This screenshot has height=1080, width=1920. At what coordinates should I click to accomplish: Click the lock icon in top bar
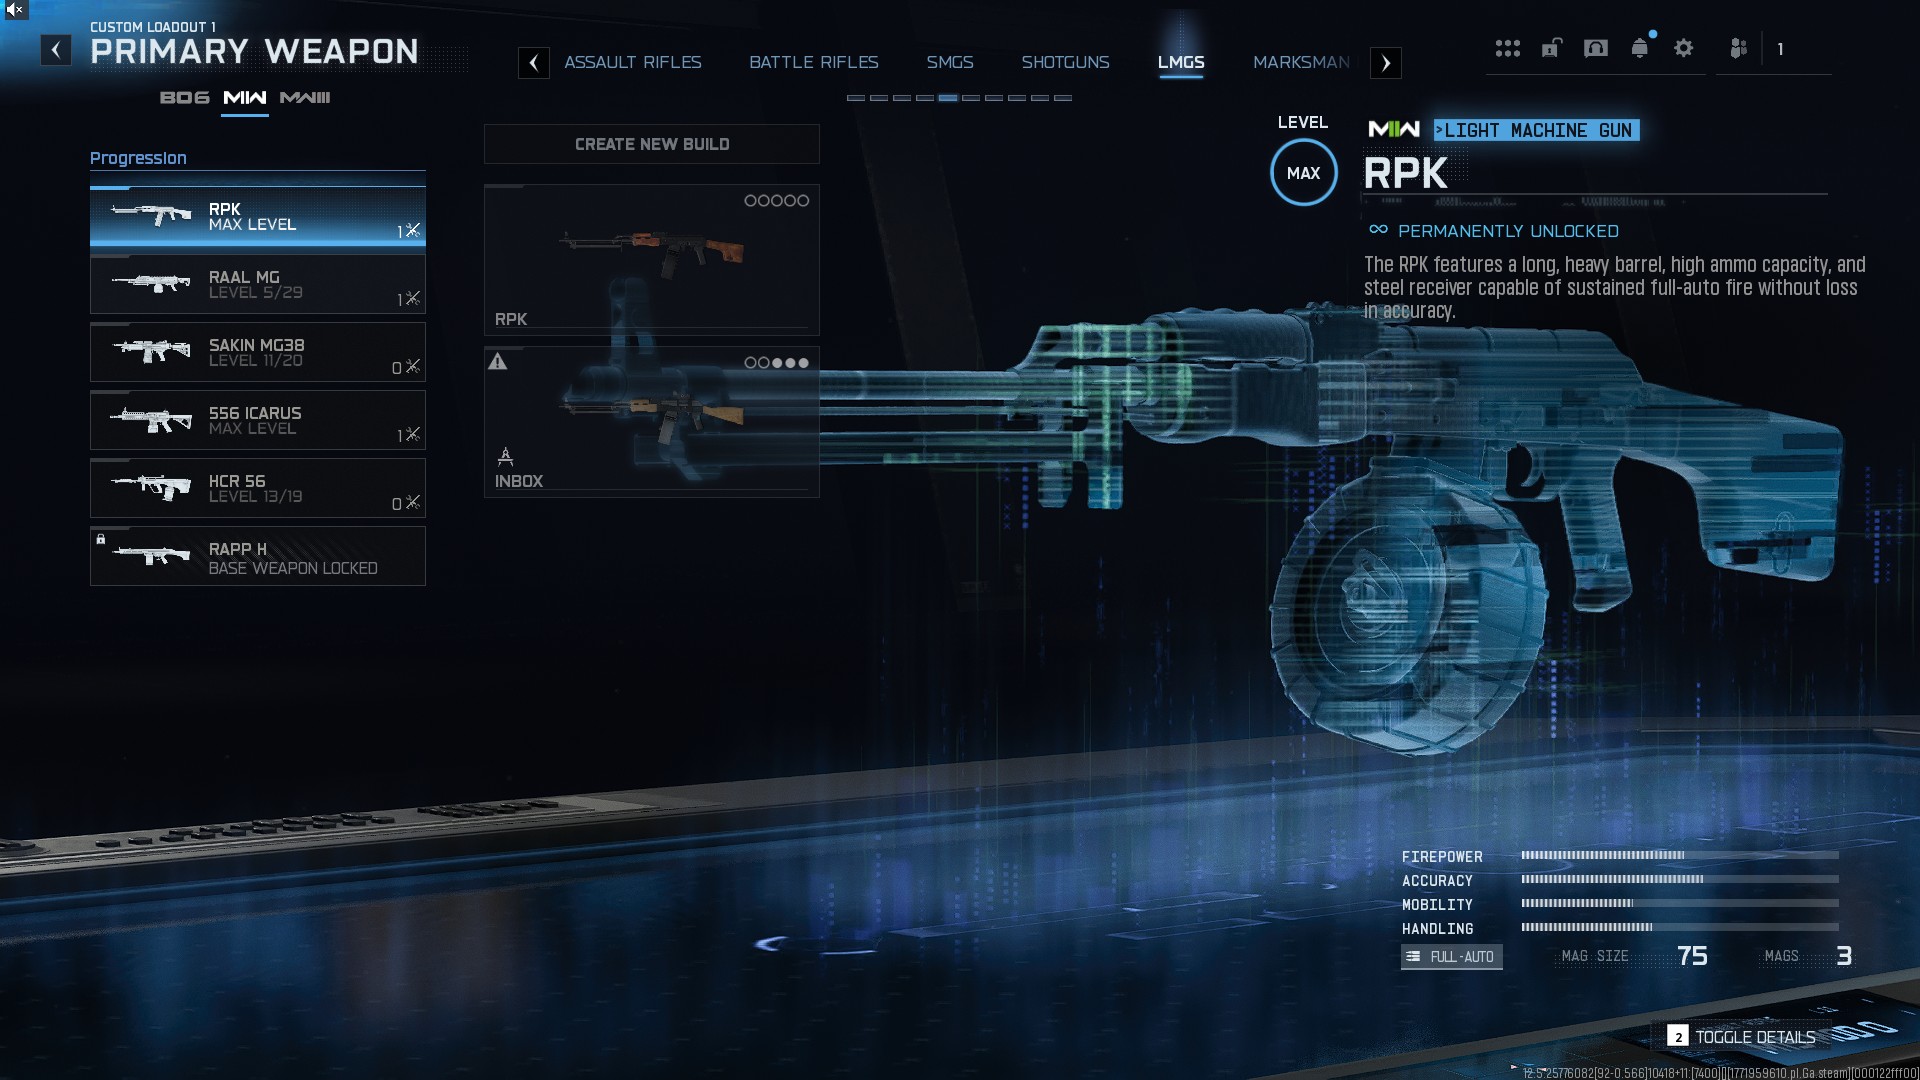[1551, 48]
